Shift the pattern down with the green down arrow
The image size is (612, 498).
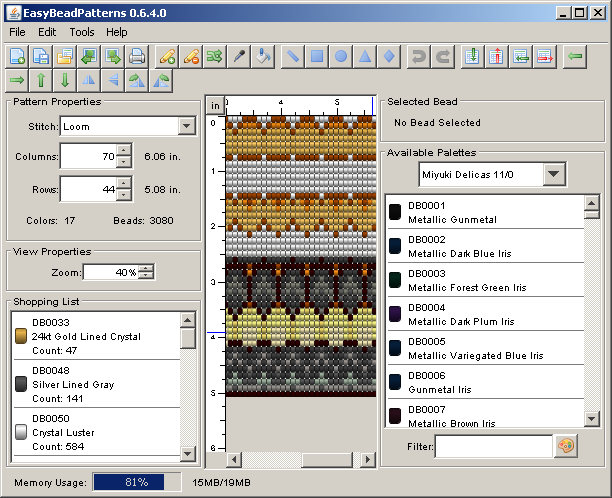tap(65, 80)
